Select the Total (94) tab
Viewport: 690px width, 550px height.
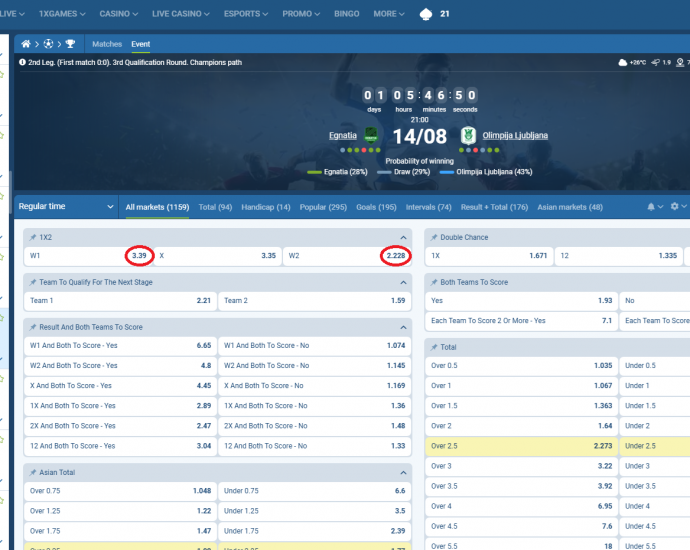215,207
